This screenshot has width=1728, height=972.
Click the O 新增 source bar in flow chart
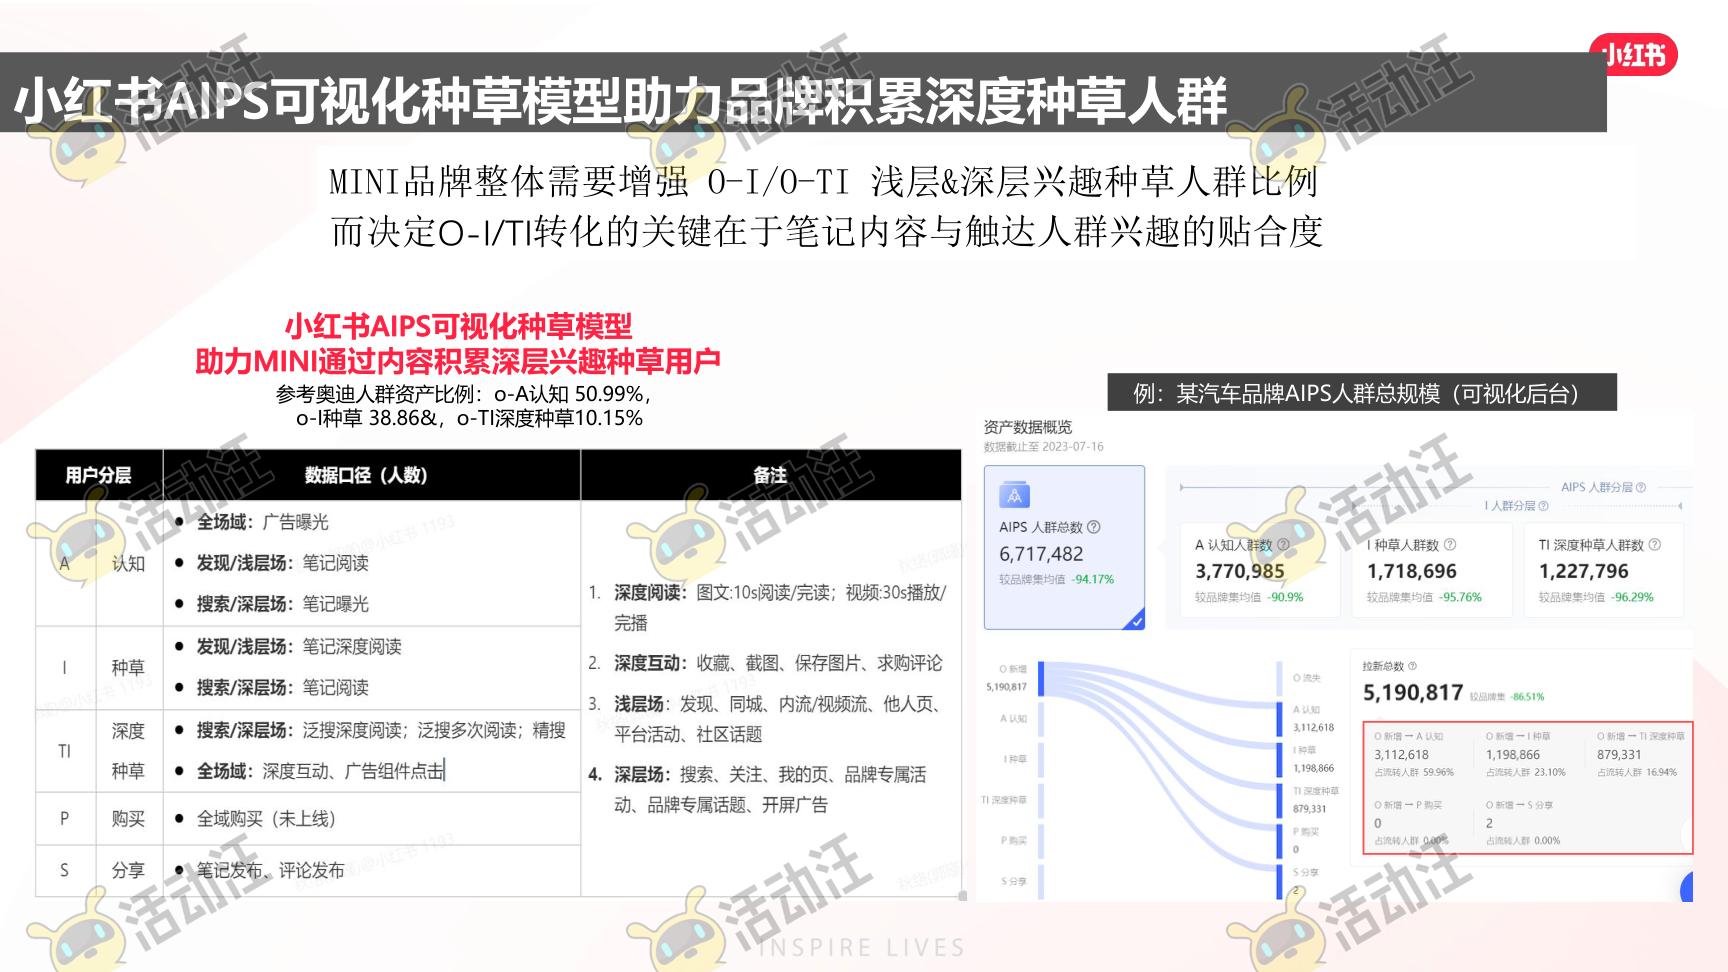click(x=1041, y=679)
